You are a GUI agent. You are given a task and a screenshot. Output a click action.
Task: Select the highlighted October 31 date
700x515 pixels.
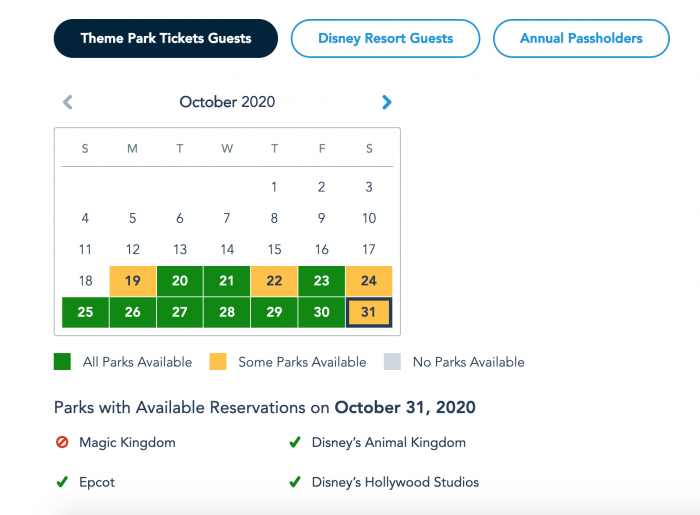click(x=369, y=312)
